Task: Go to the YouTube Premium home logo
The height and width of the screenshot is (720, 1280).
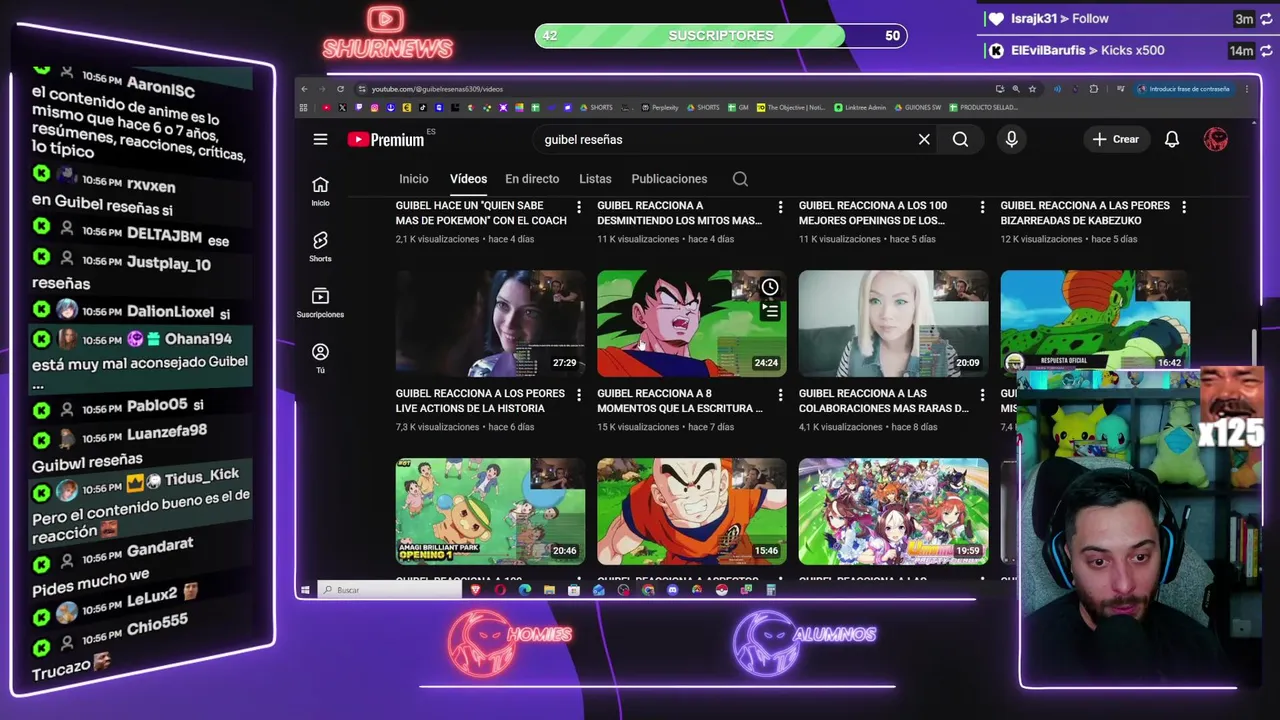Action: pyautogui.click(x=386, y=139)
